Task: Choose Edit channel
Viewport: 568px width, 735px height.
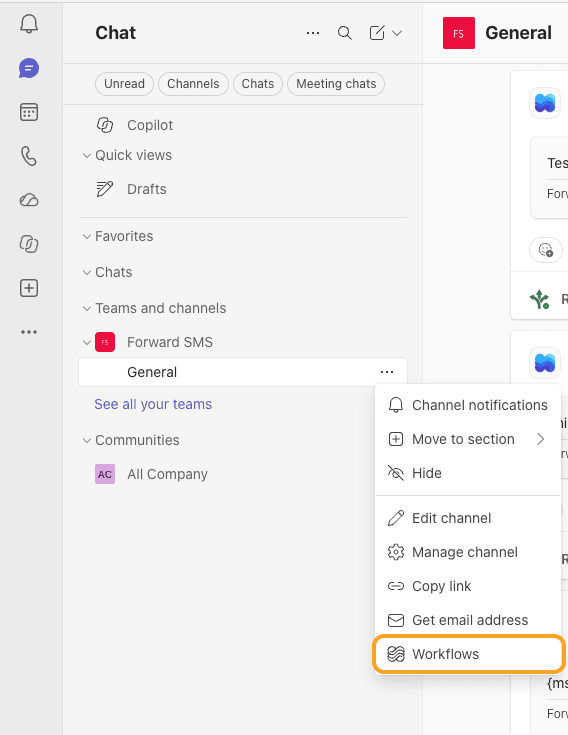Action: coord(468,518)
